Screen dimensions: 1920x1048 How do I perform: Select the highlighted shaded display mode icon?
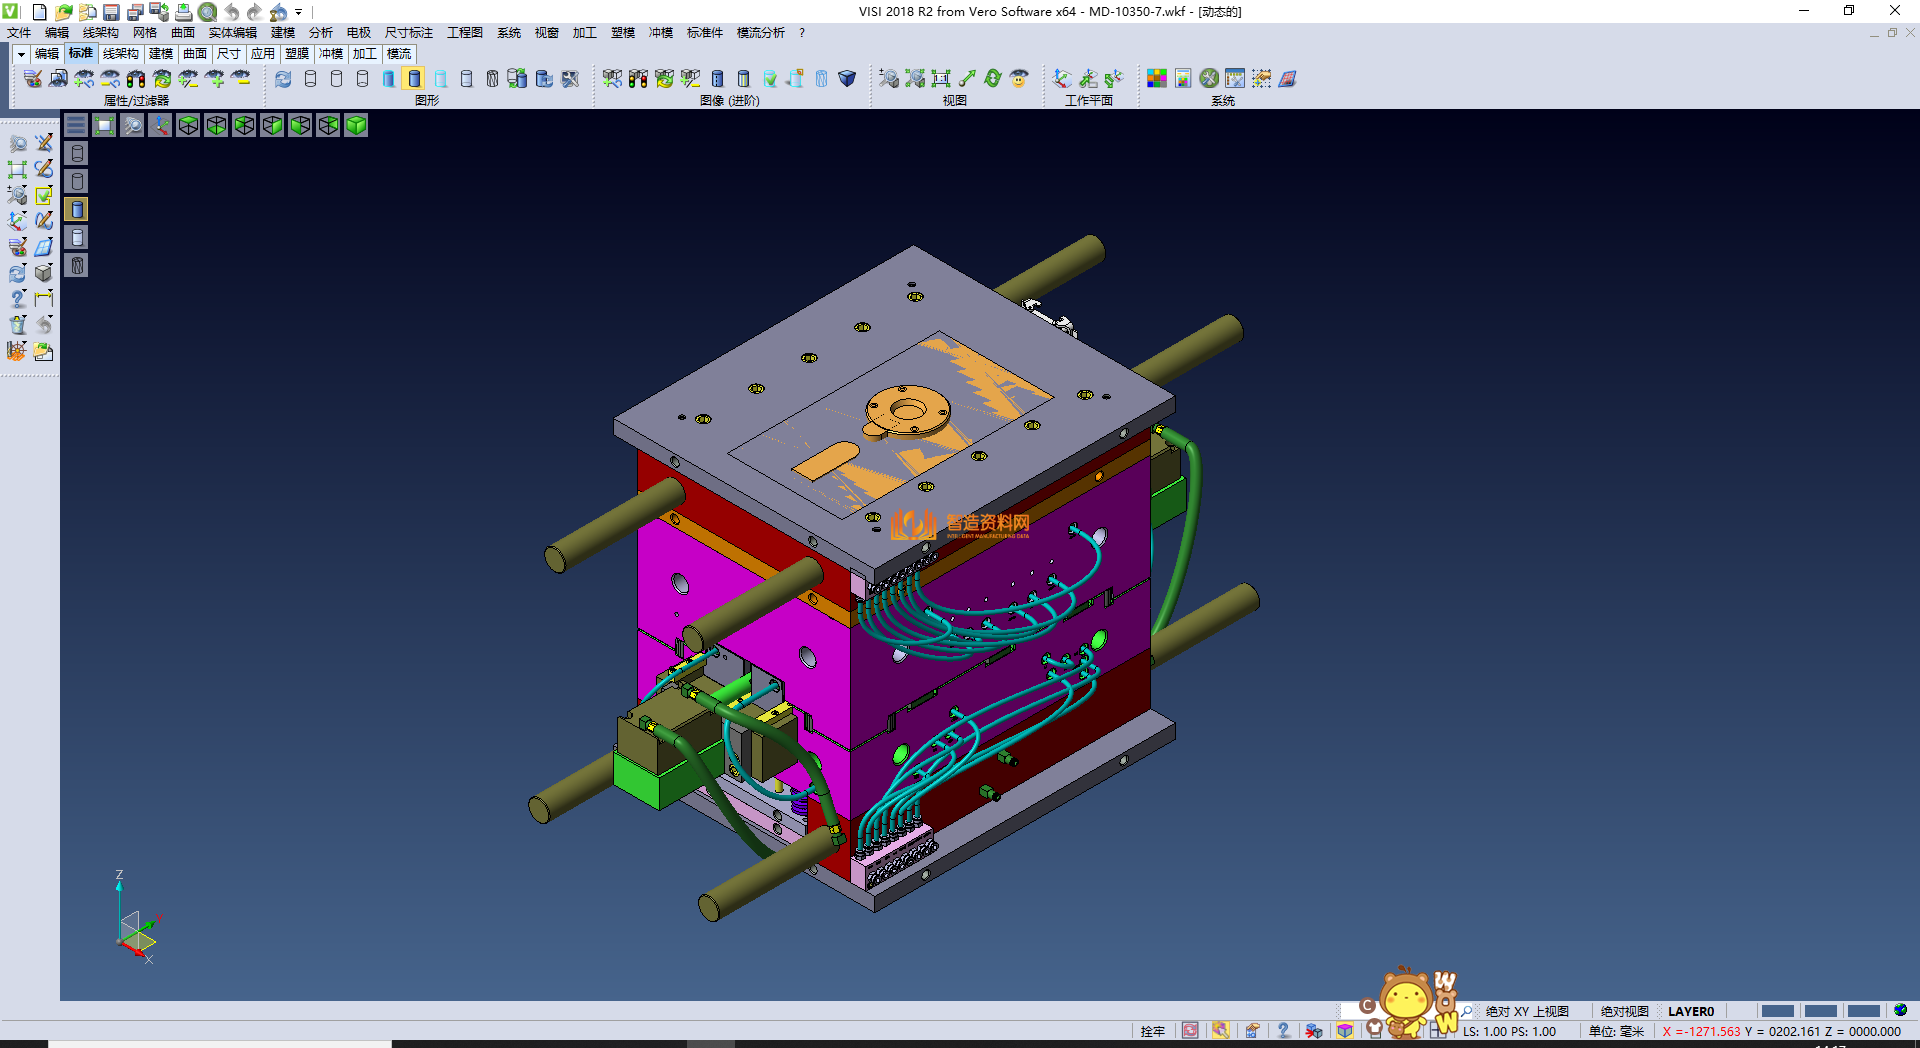tap(414, 79)
